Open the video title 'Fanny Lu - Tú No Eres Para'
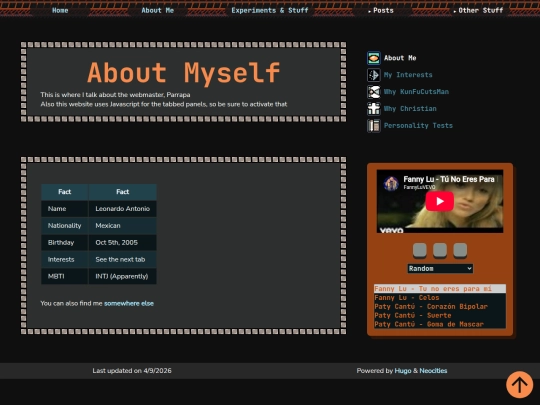This screenshot has height=405, width=540. (x=449, y=179)
